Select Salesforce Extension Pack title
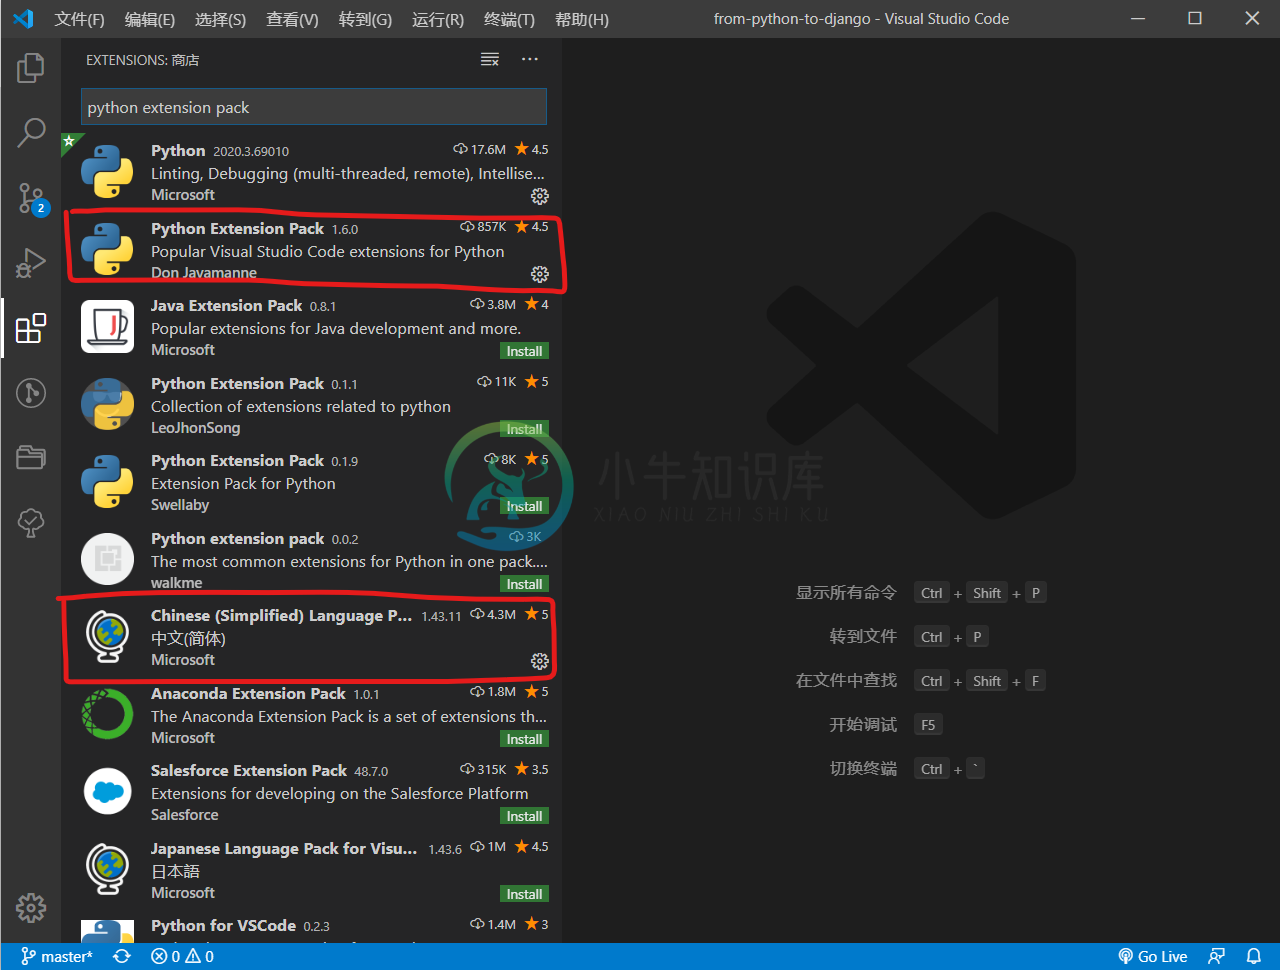This screenshot has width=1280, height=970. point(249,770)
